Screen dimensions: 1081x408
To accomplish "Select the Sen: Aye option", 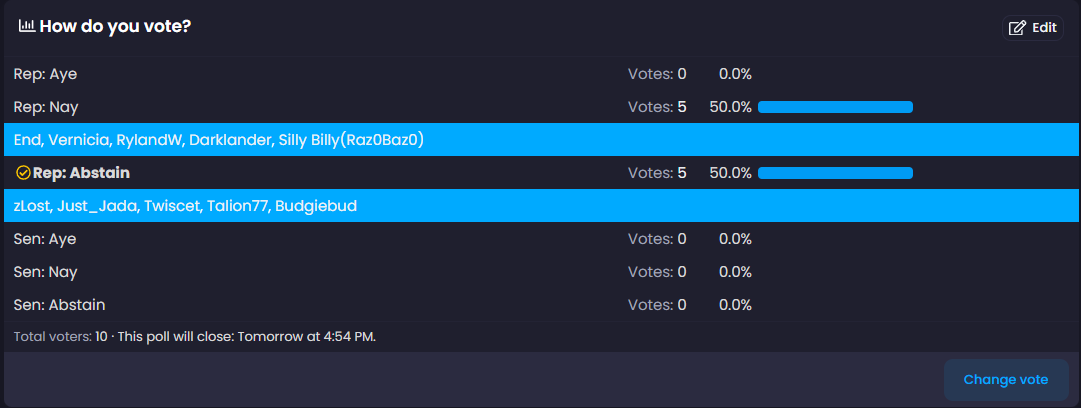I will (45, 239).
